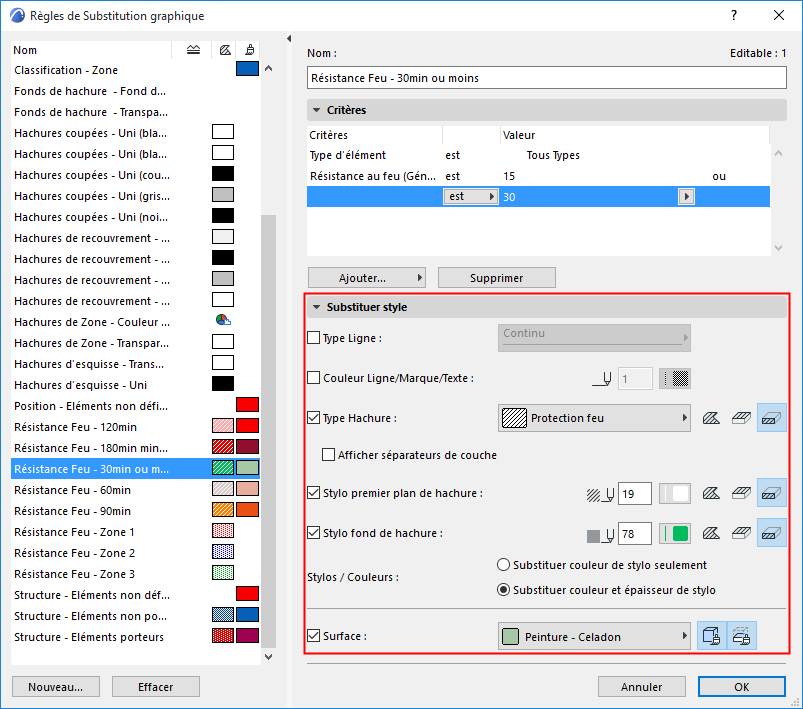Click the Annuler button
The image size is (803, 709).
[642, 686]
